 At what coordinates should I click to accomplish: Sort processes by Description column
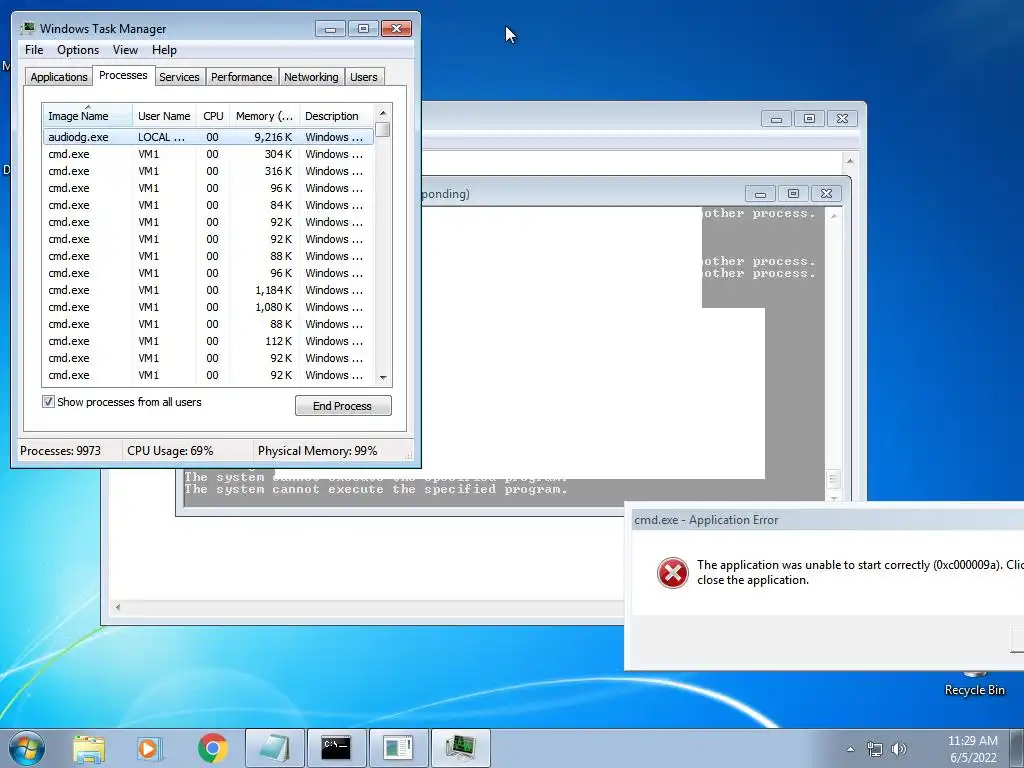(x=336, y=116)
